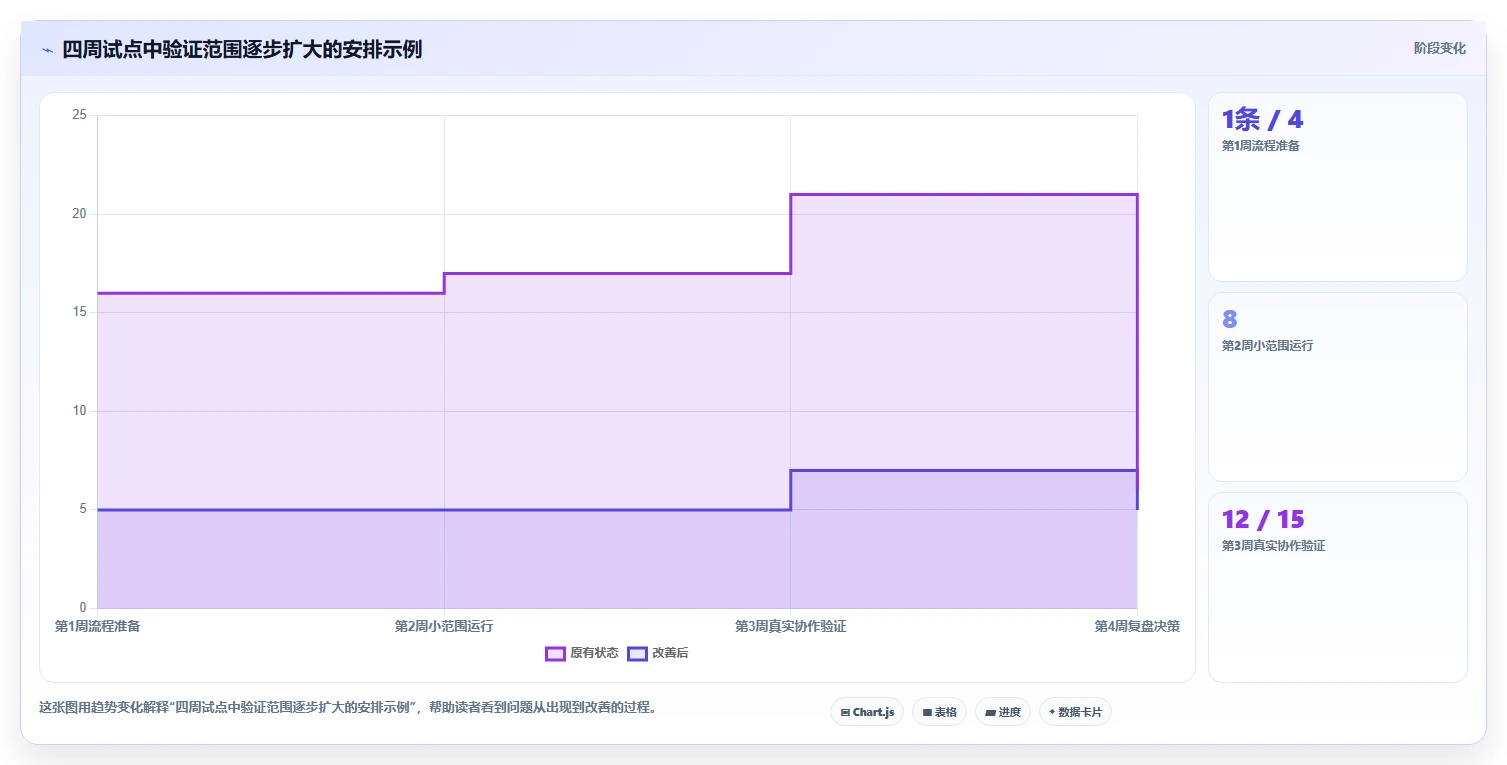Click x-axis label 第4周复盘决策

pos(1137,626)
